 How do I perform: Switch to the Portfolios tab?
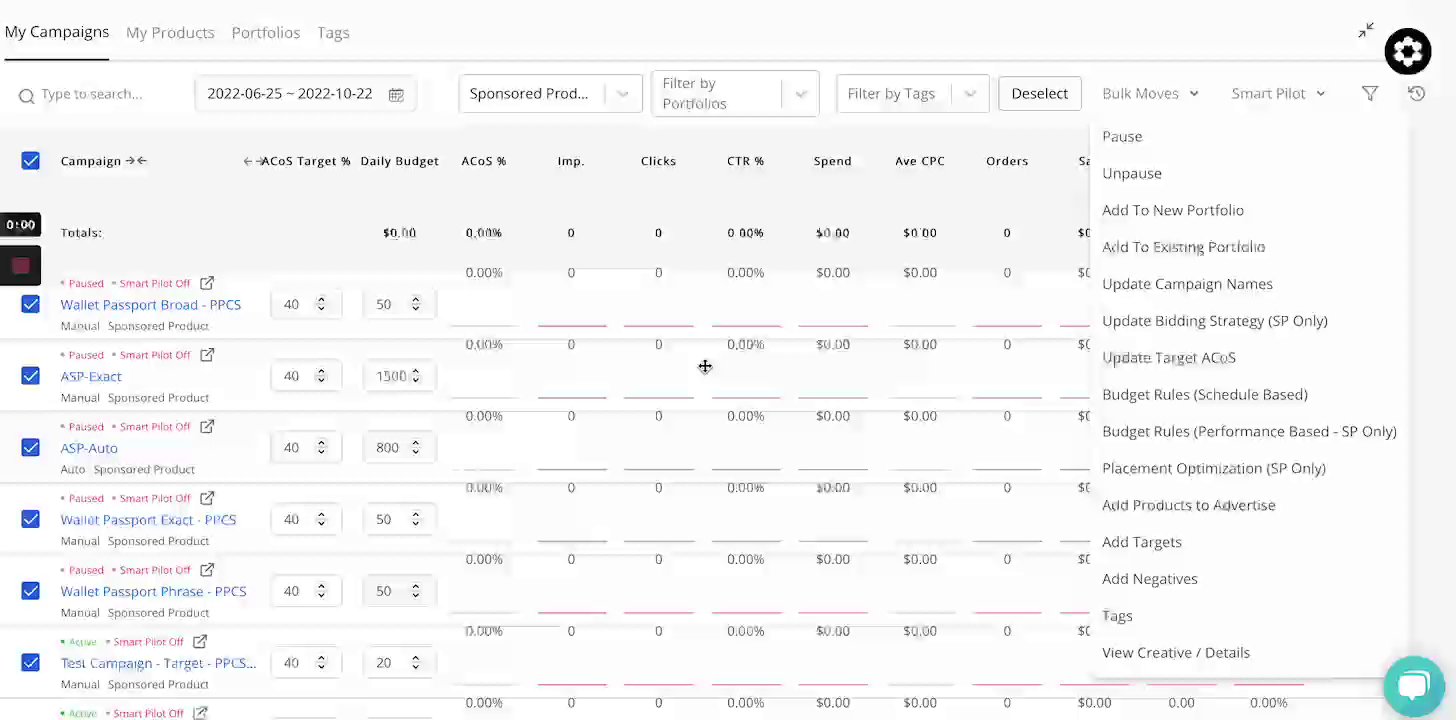point(266,32)
